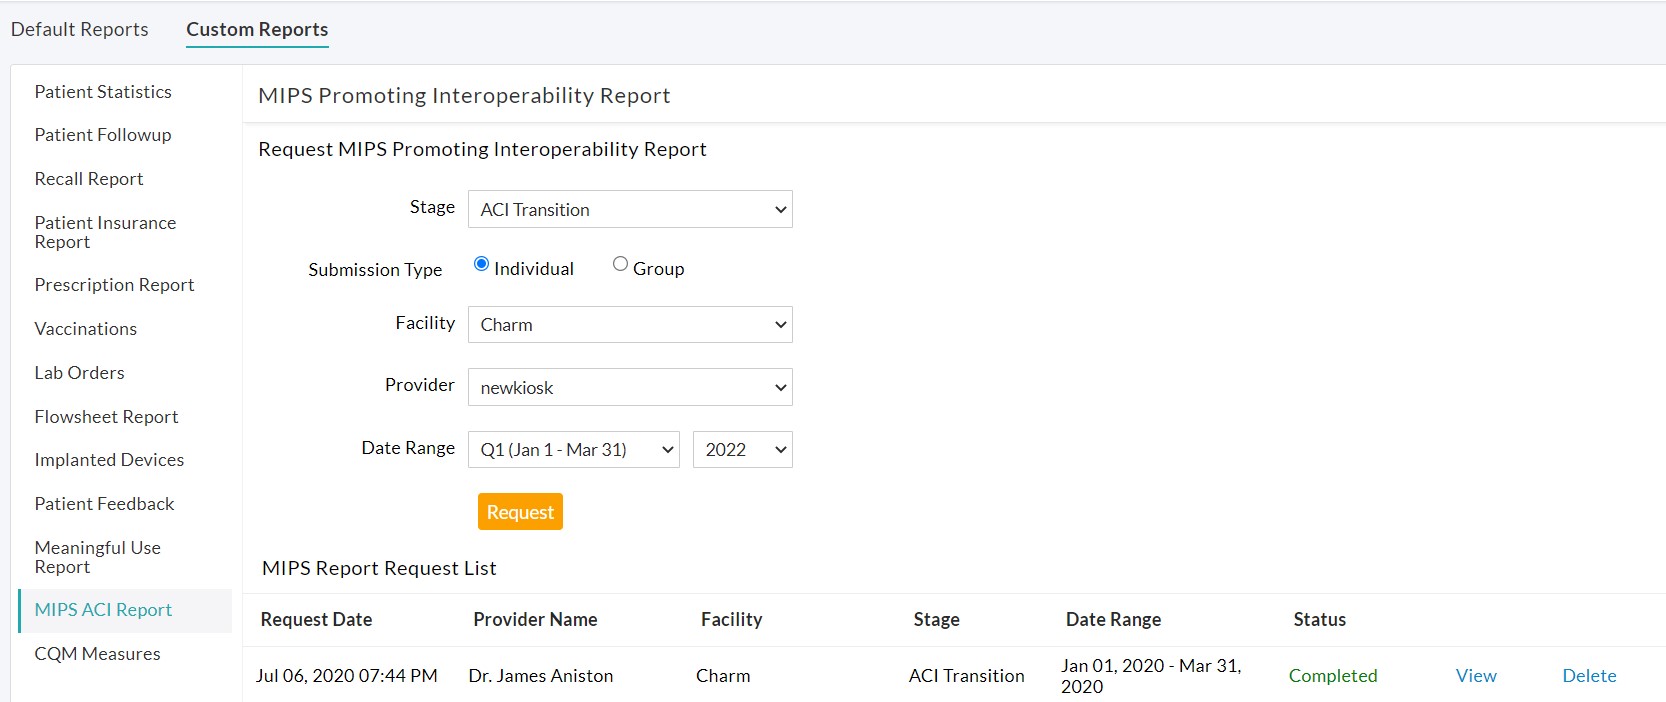The image size is (1666, 702).
Task: Open the Stage dropdown
Action: tap(630, 209)
